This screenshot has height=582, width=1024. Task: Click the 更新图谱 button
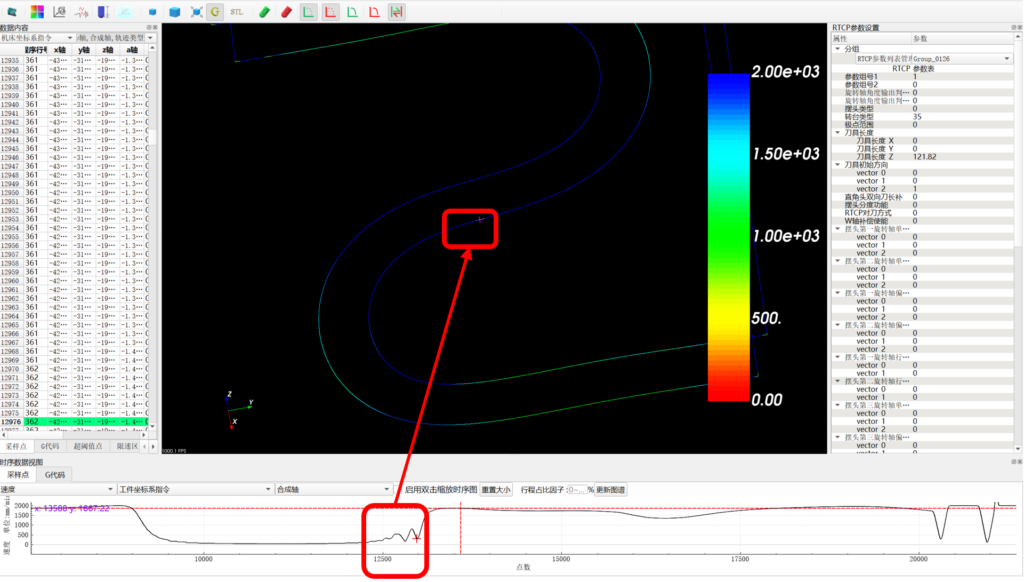pyautogui.click(x=611, y=489)
